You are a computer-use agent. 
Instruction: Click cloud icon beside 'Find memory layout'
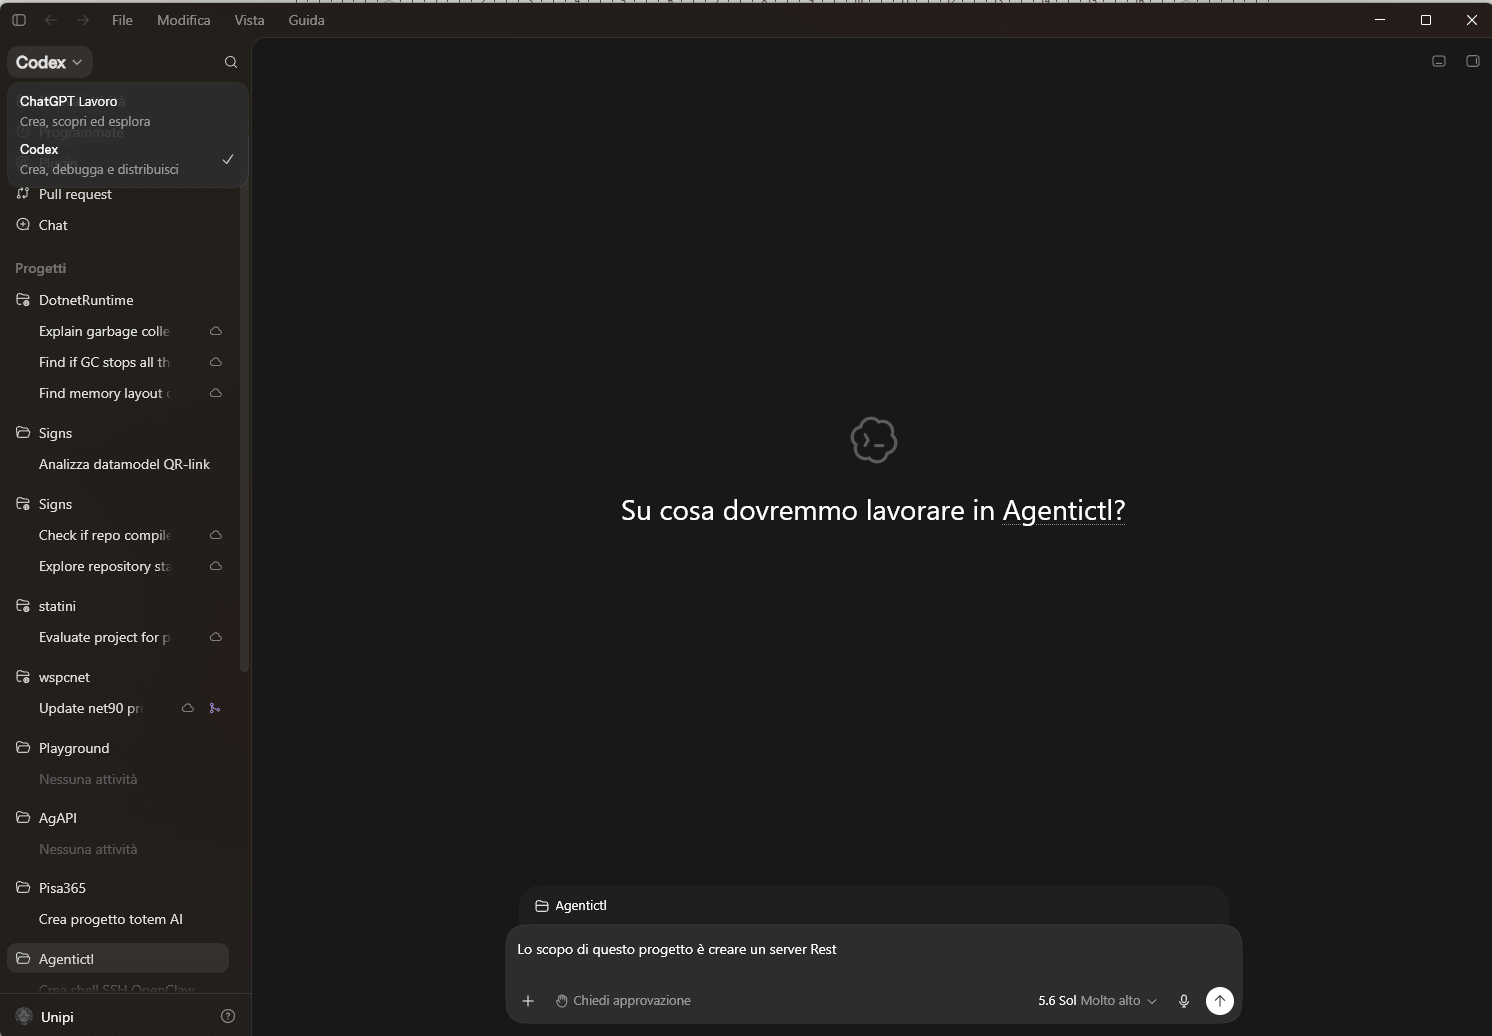point(215,393)
